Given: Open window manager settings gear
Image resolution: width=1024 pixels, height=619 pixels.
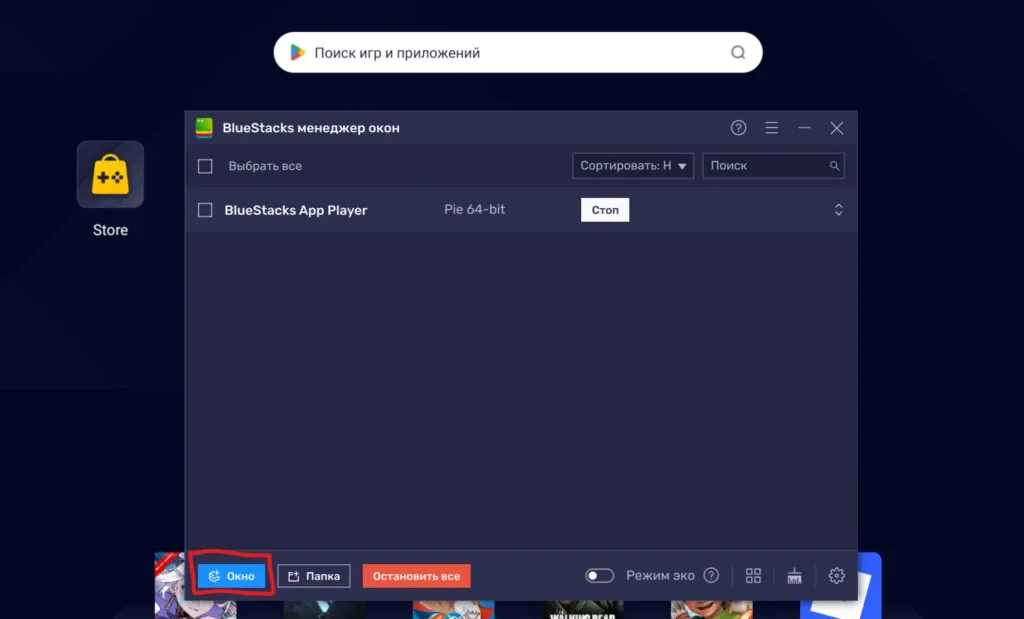Looking at the screenshot, I should pos(837,576).
